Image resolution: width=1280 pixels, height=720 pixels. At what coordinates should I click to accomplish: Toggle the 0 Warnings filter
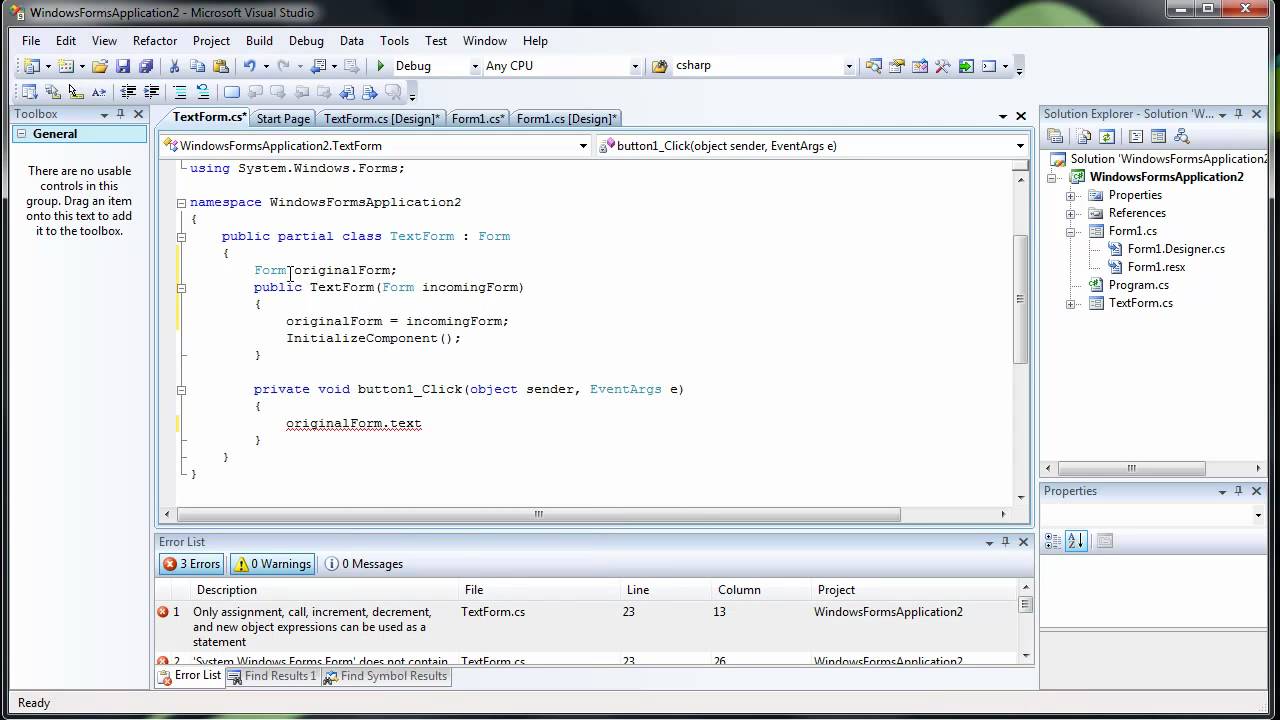272,564
